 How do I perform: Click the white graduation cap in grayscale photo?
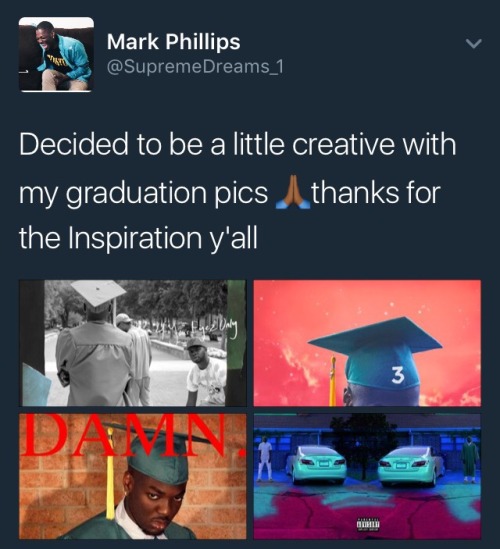coord(98,293)
